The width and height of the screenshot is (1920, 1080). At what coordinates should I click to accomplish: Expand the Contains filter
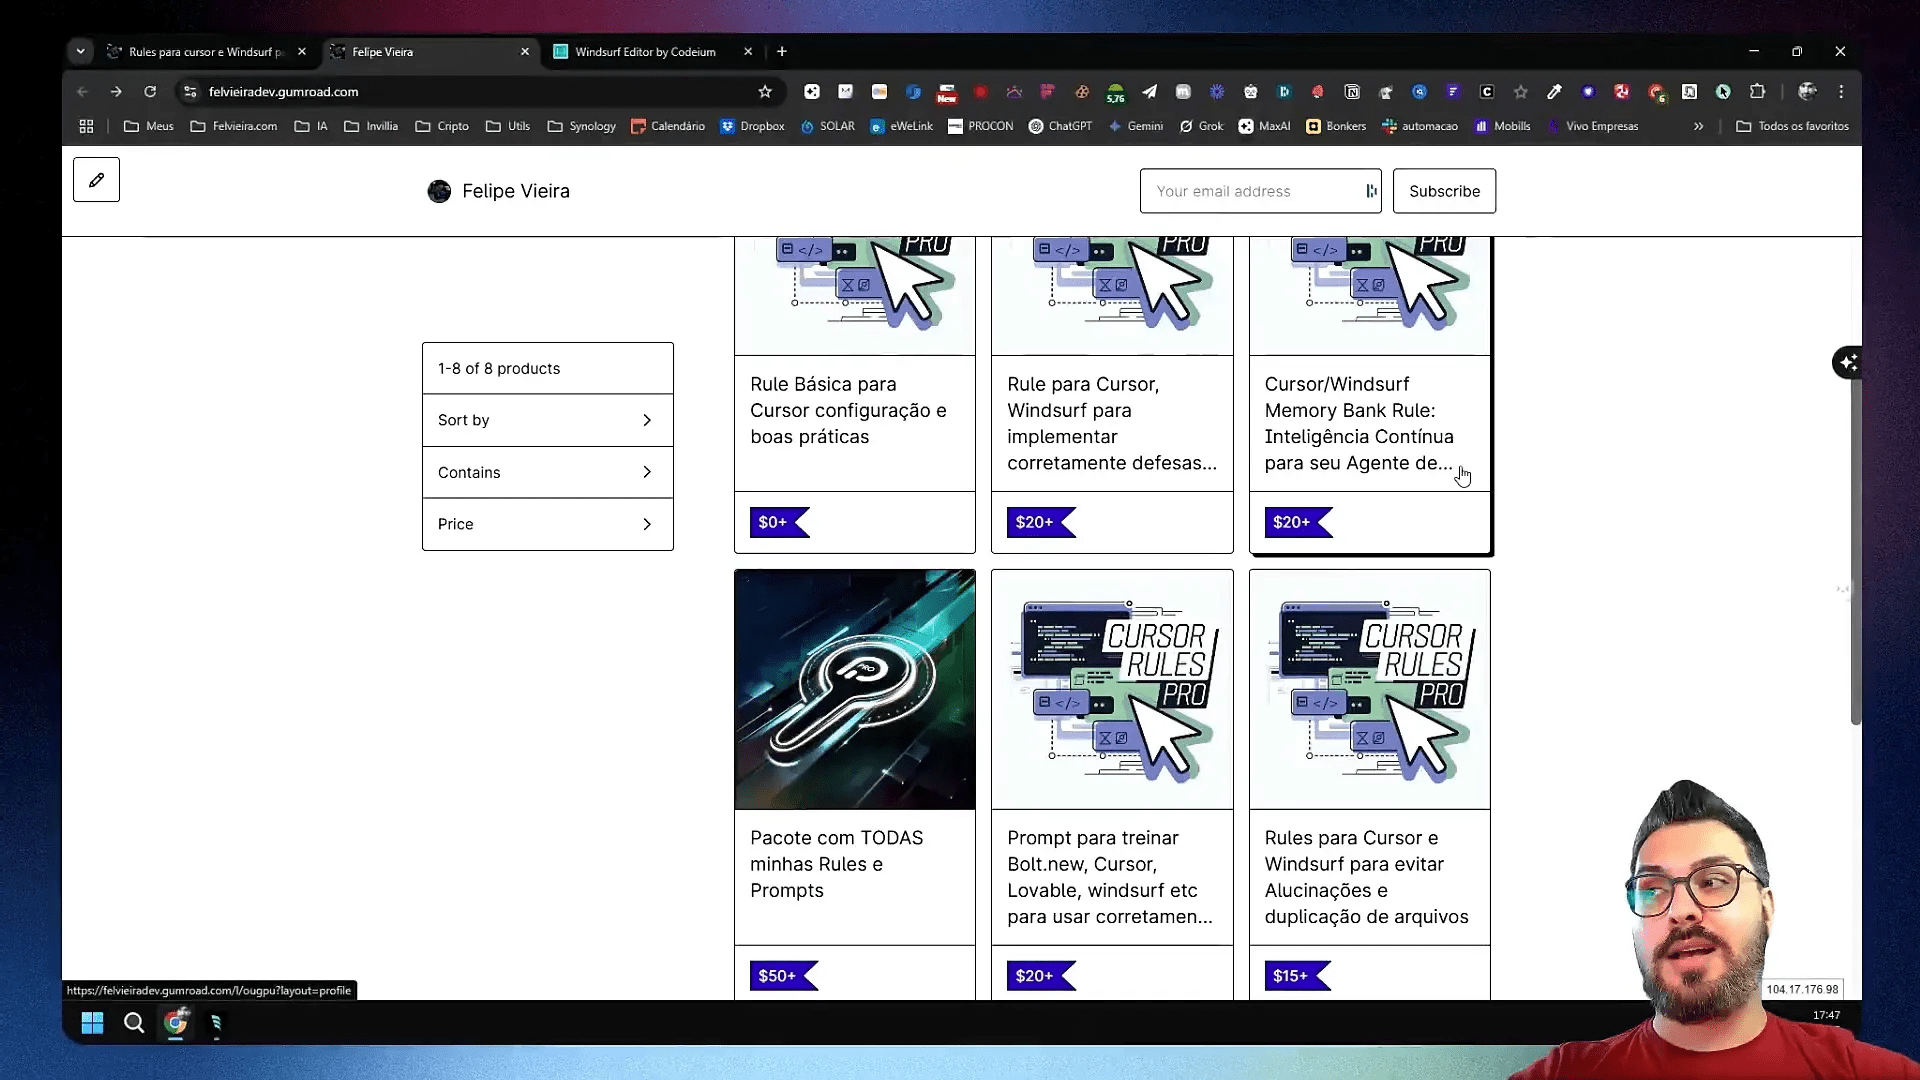547,472
